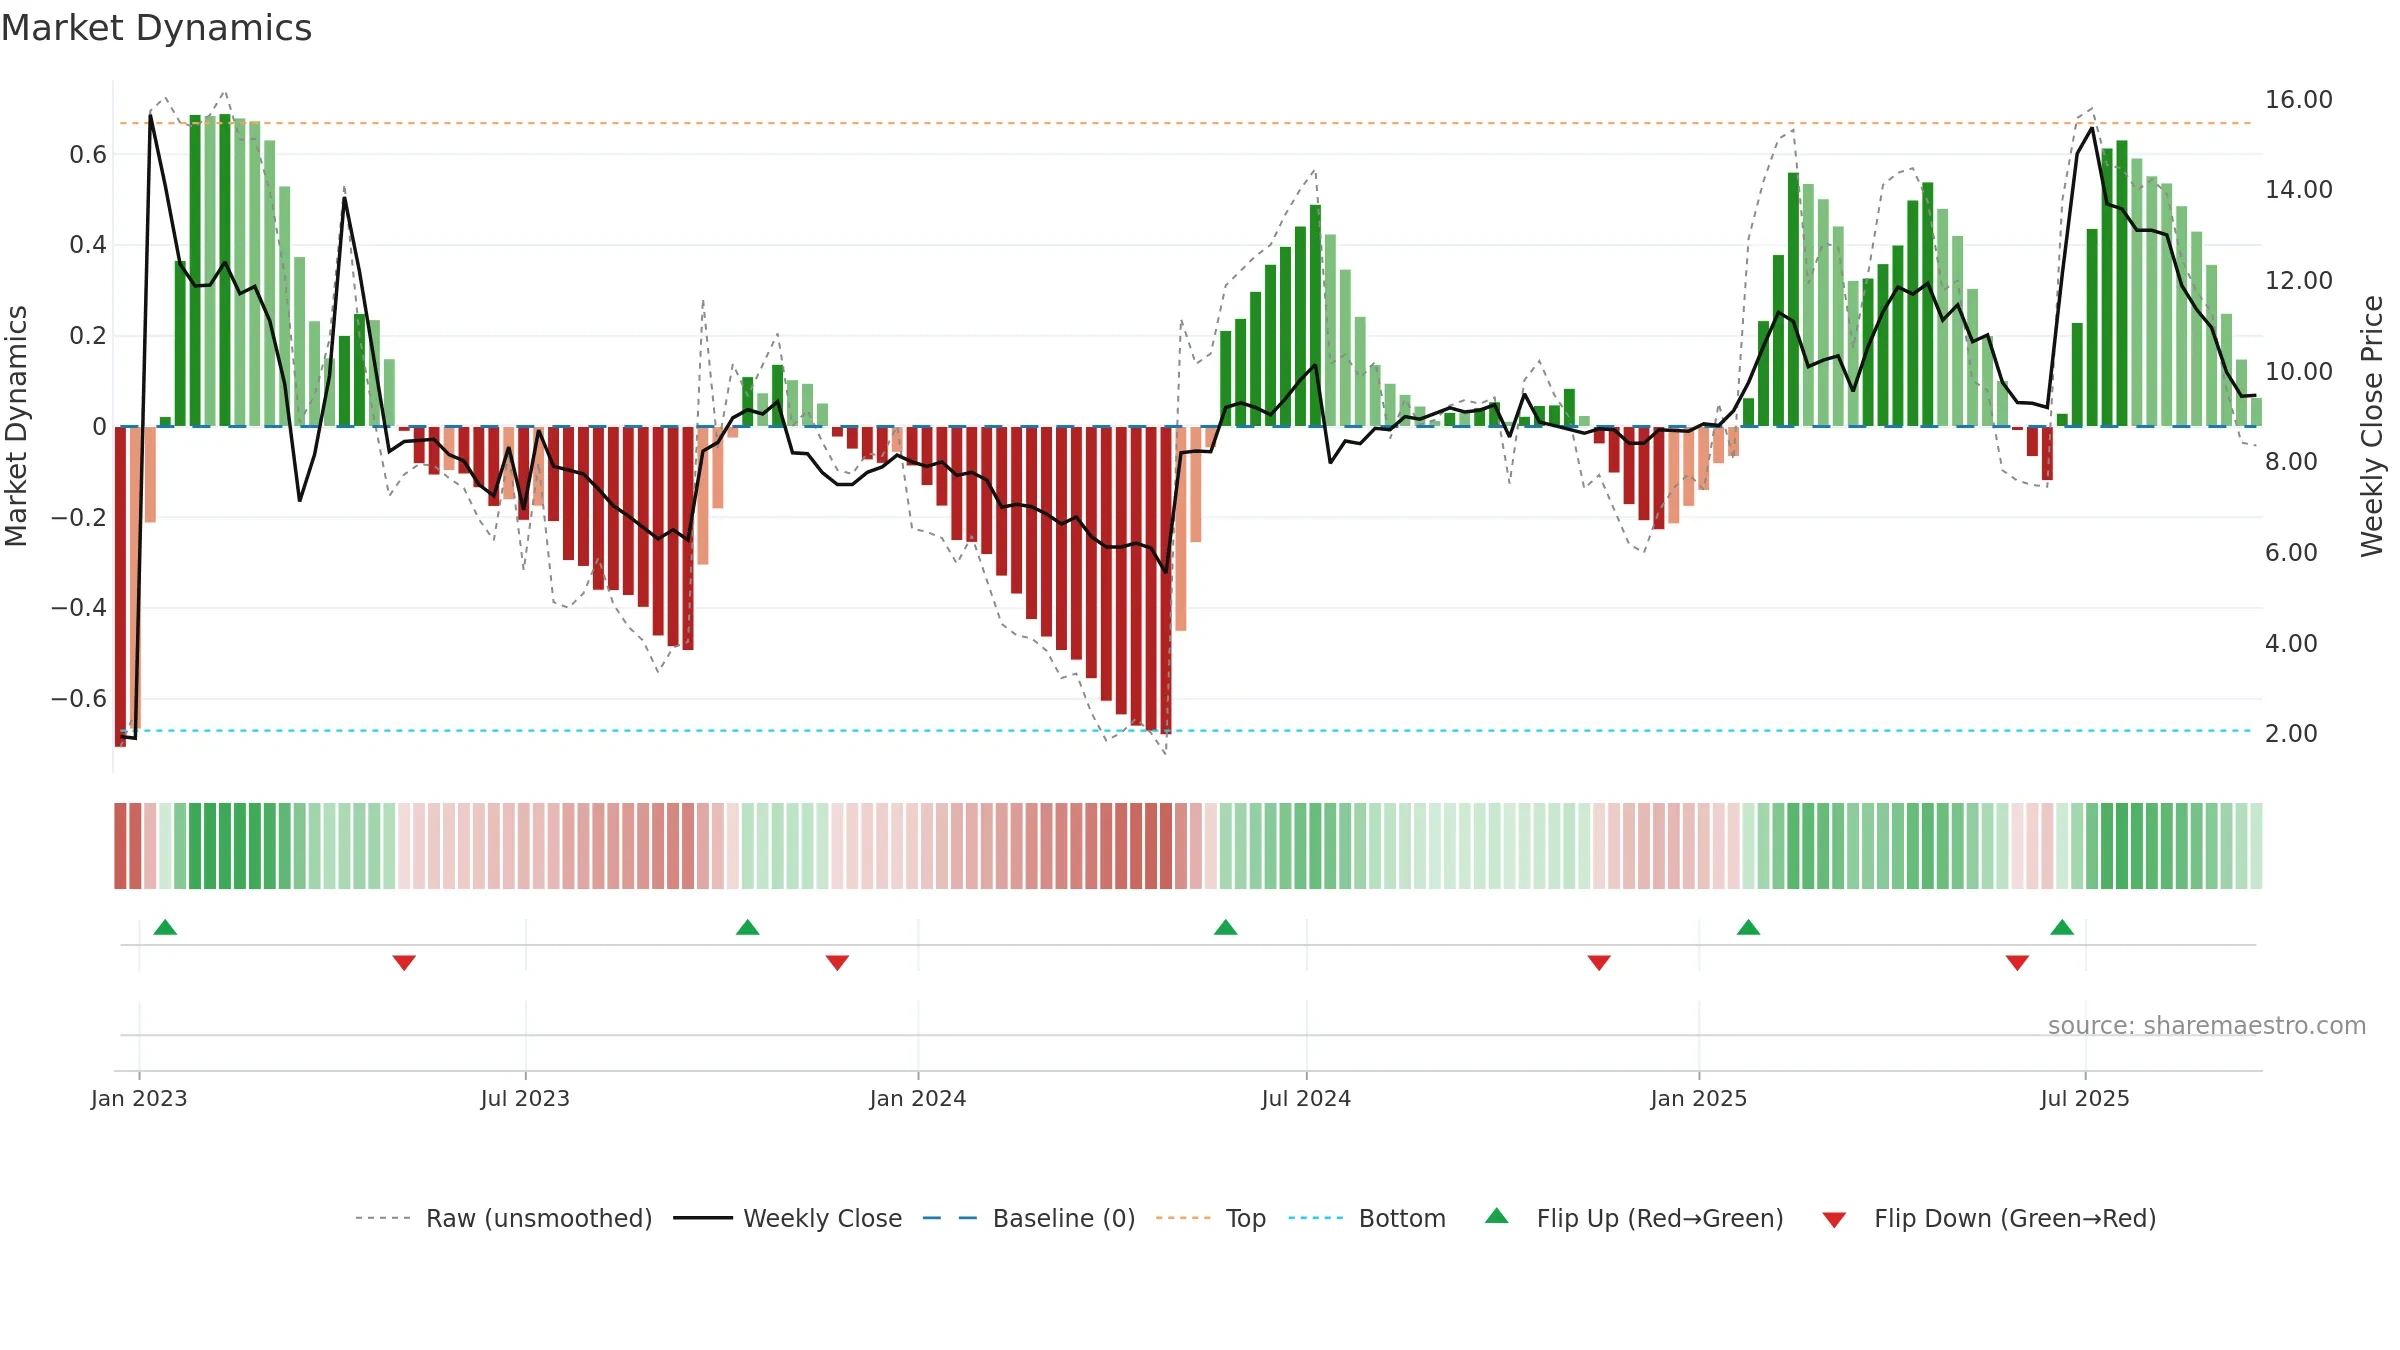The height and width of the screenshot is (1350, 2400).
Task: Toggle the Top legend entry
Action: 1210,1218
